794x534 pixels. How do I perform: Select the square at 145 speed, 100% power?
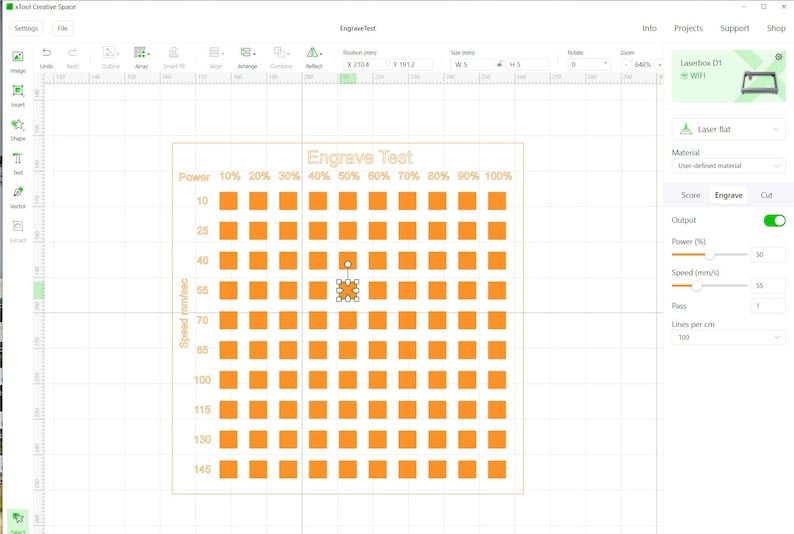tap(497, 469)
